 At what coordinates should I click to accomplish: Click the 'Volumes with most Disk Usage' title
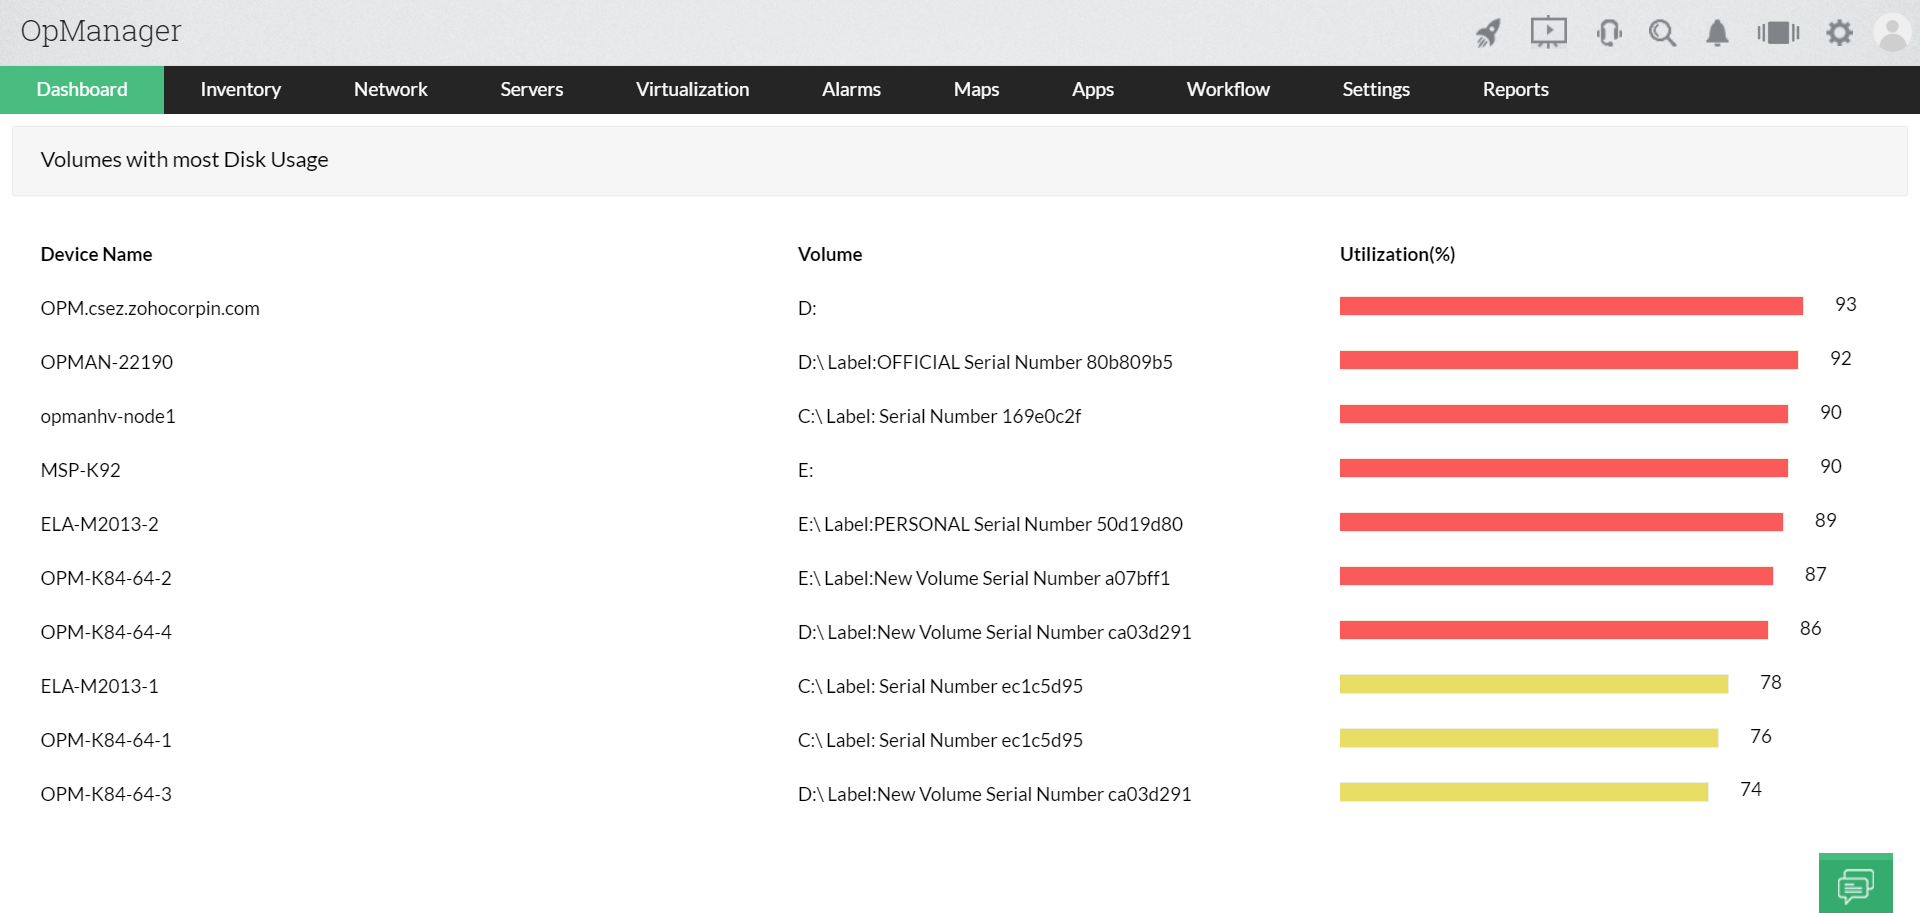pos(184,160)
